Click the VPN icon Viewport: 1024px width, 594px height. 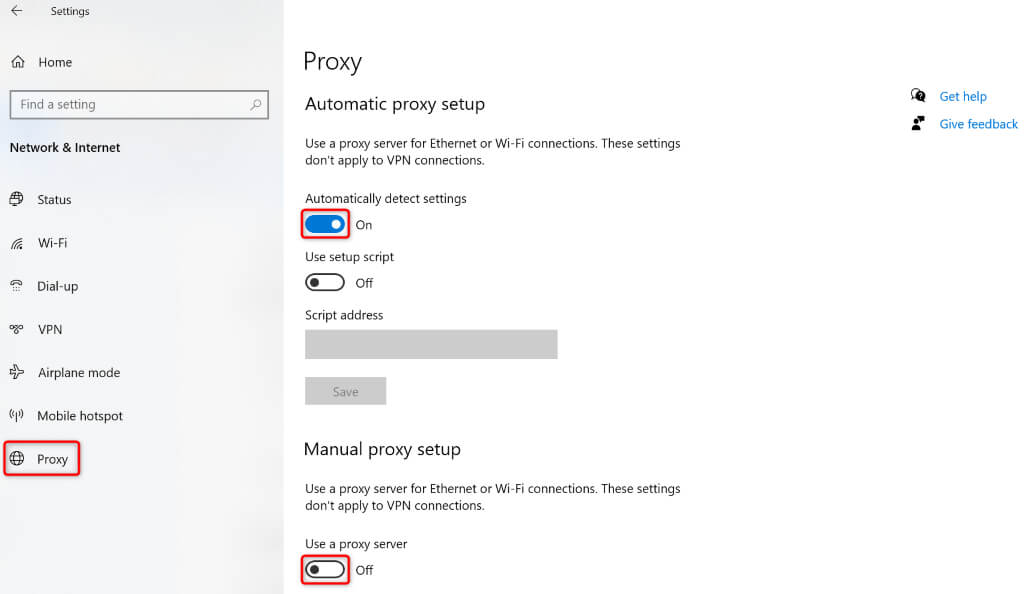pos(17,329)
